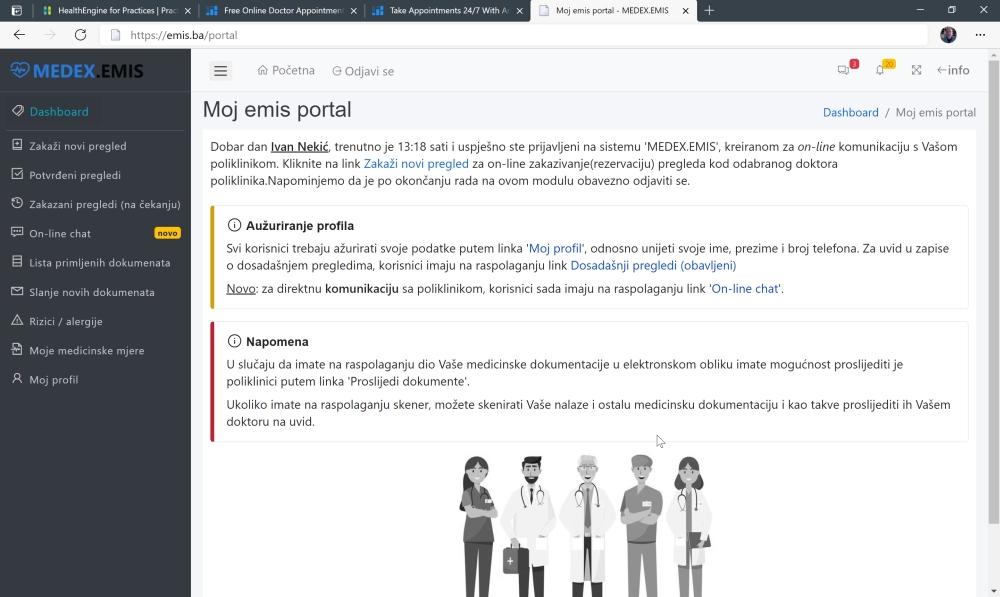Open notifications bell with yellow badge
The width and height of the screenshot is (1000, 597).
coord(881,70)
